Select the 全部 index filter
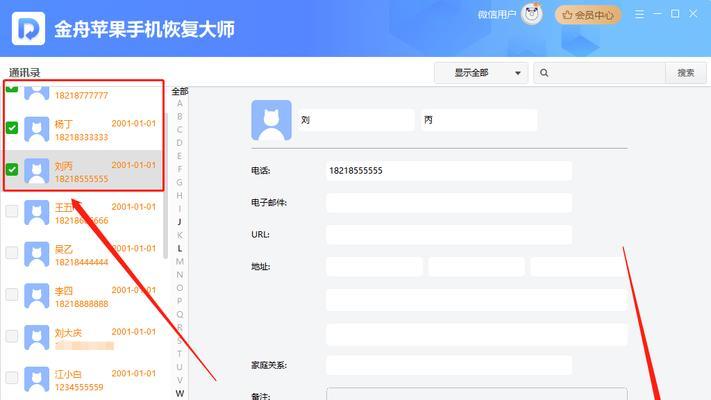 click(x=180, y=92)
